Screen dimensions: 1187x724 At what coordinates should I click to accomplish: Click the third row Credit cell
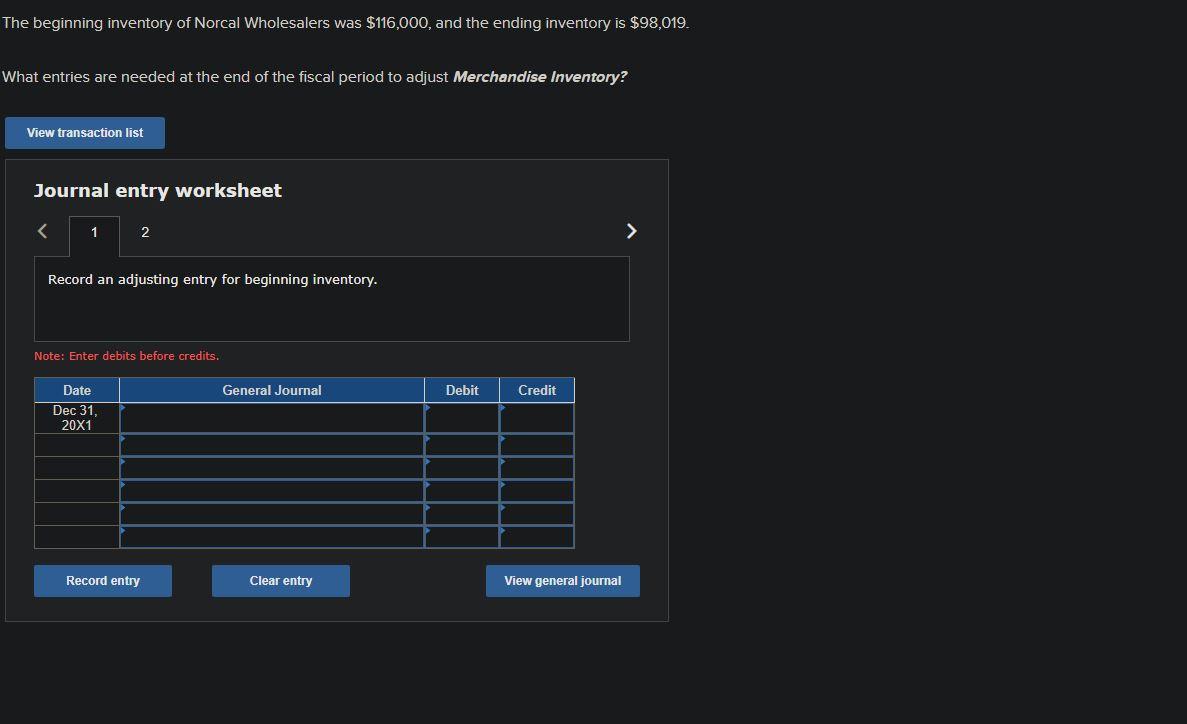pos(537,468)
